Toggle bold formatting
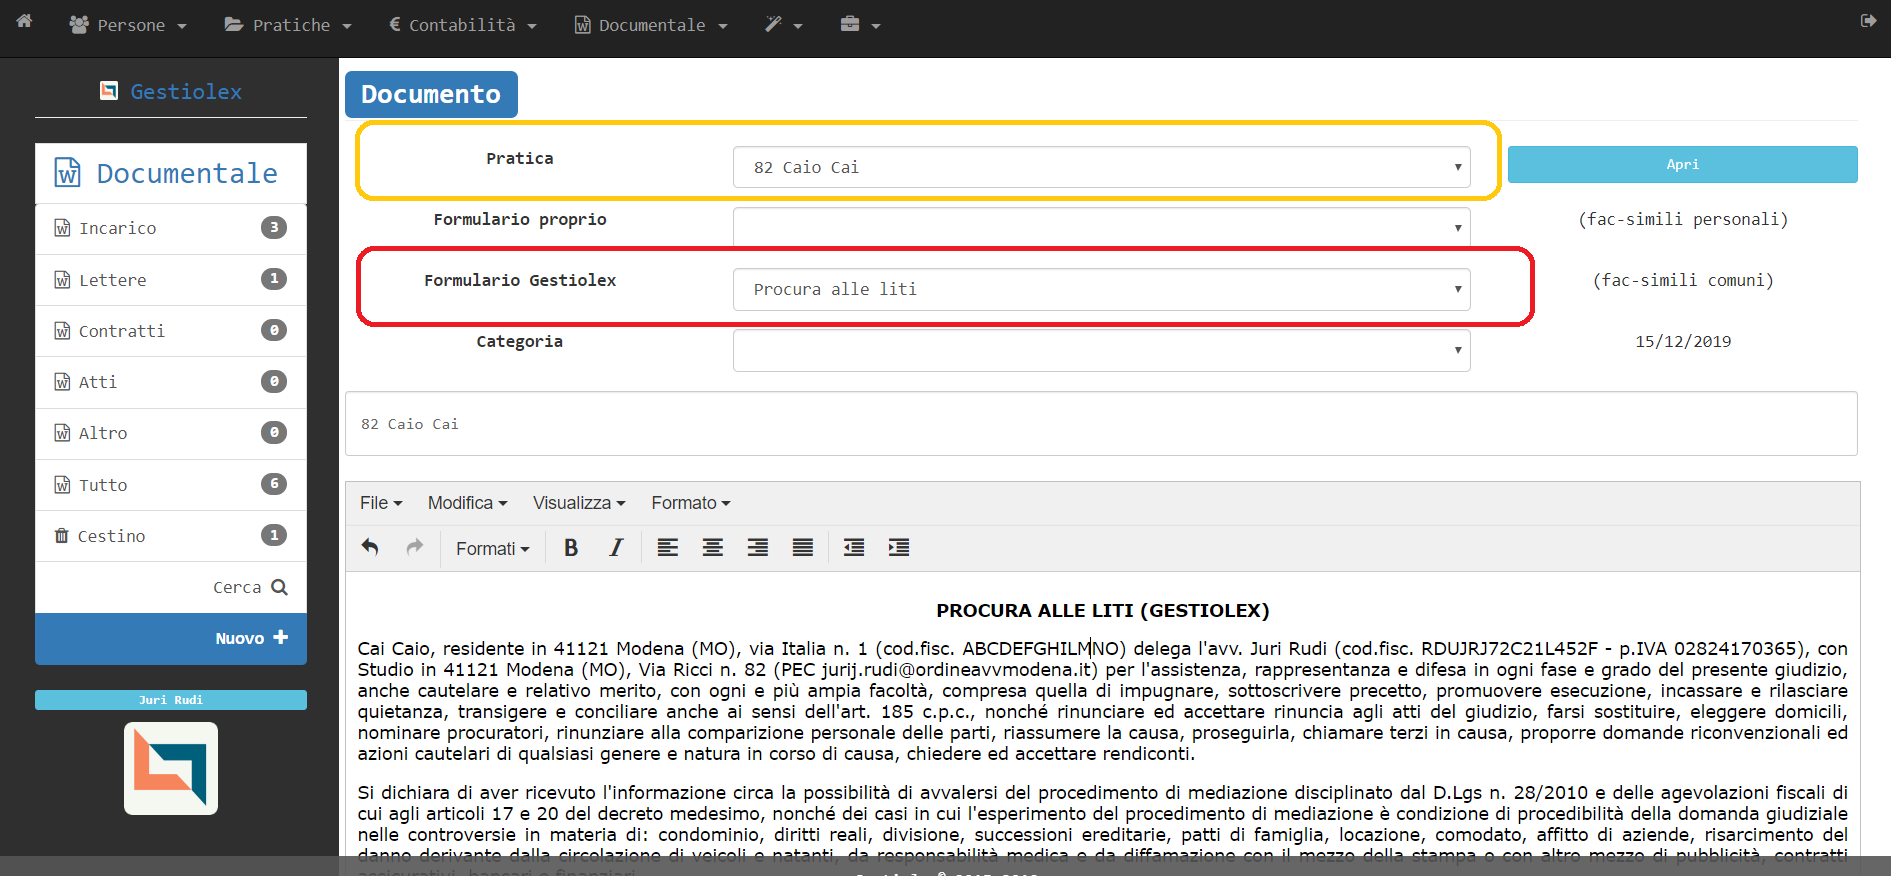This screenshot has width=1891, height=876. [x=571, y=547]
